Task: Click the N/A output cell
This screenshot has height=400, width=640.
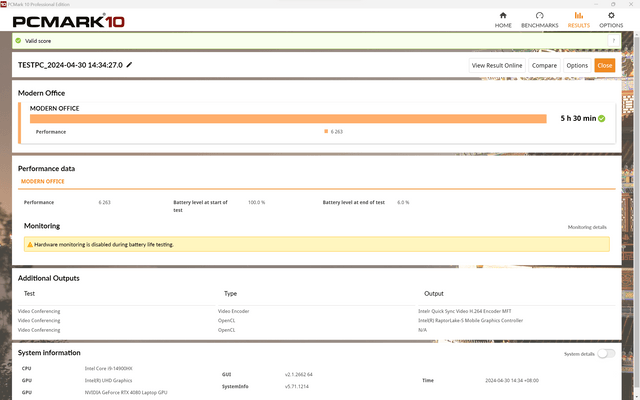Action: point(422,330)
